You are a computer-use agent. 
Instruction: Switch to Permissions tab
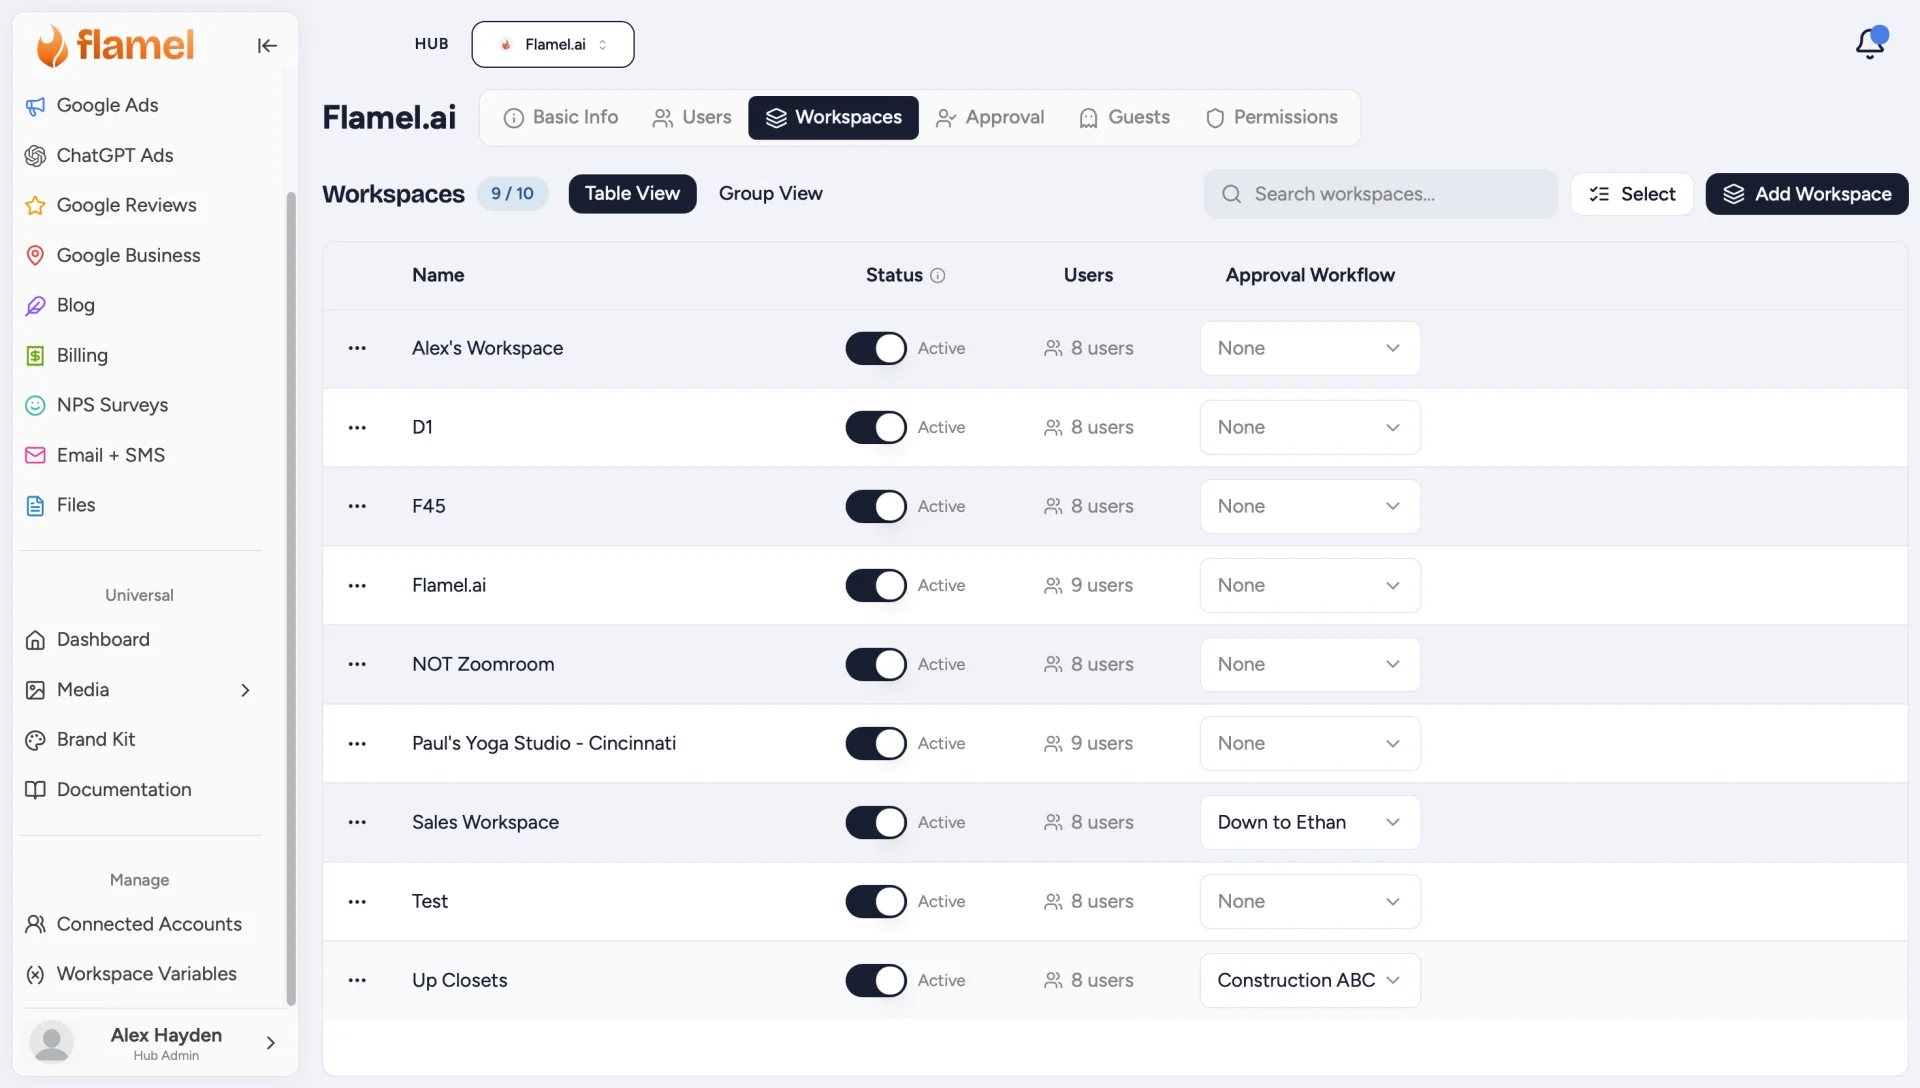tap(1272, 118)
